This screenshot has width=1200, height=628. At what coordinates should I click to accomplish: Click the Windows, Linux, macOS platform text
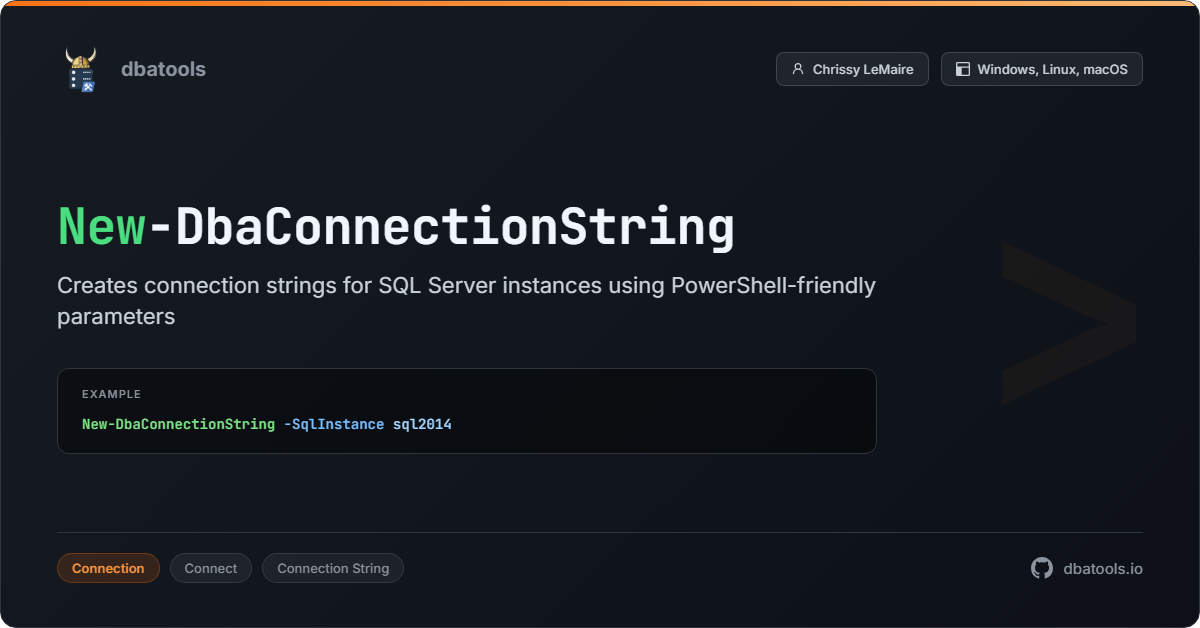tap(1052, 69)
